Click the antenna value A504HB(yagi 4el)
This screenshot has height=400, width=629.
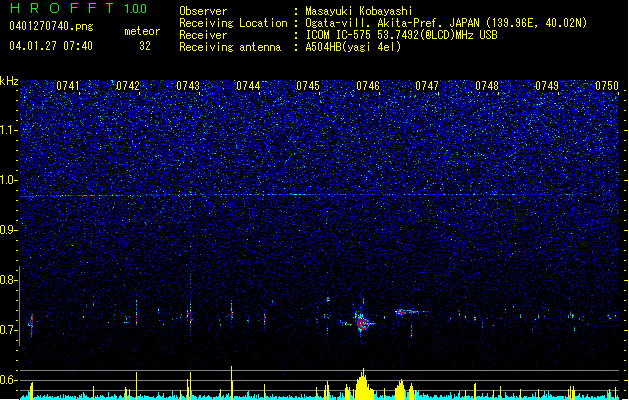click(x=353, y=47)
